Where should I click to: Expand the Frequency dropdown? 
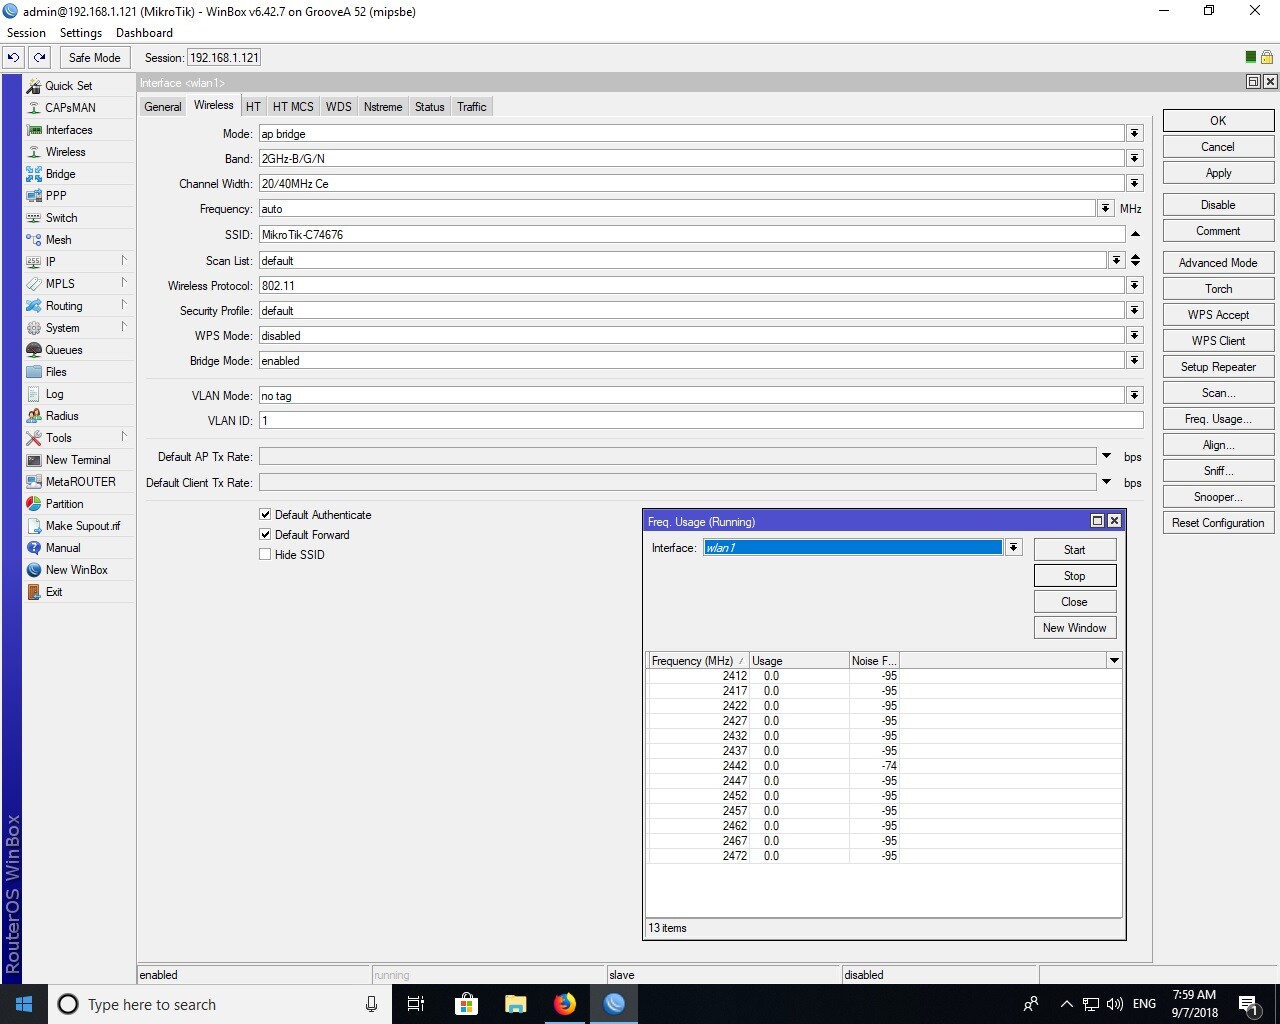point(1105,209)
